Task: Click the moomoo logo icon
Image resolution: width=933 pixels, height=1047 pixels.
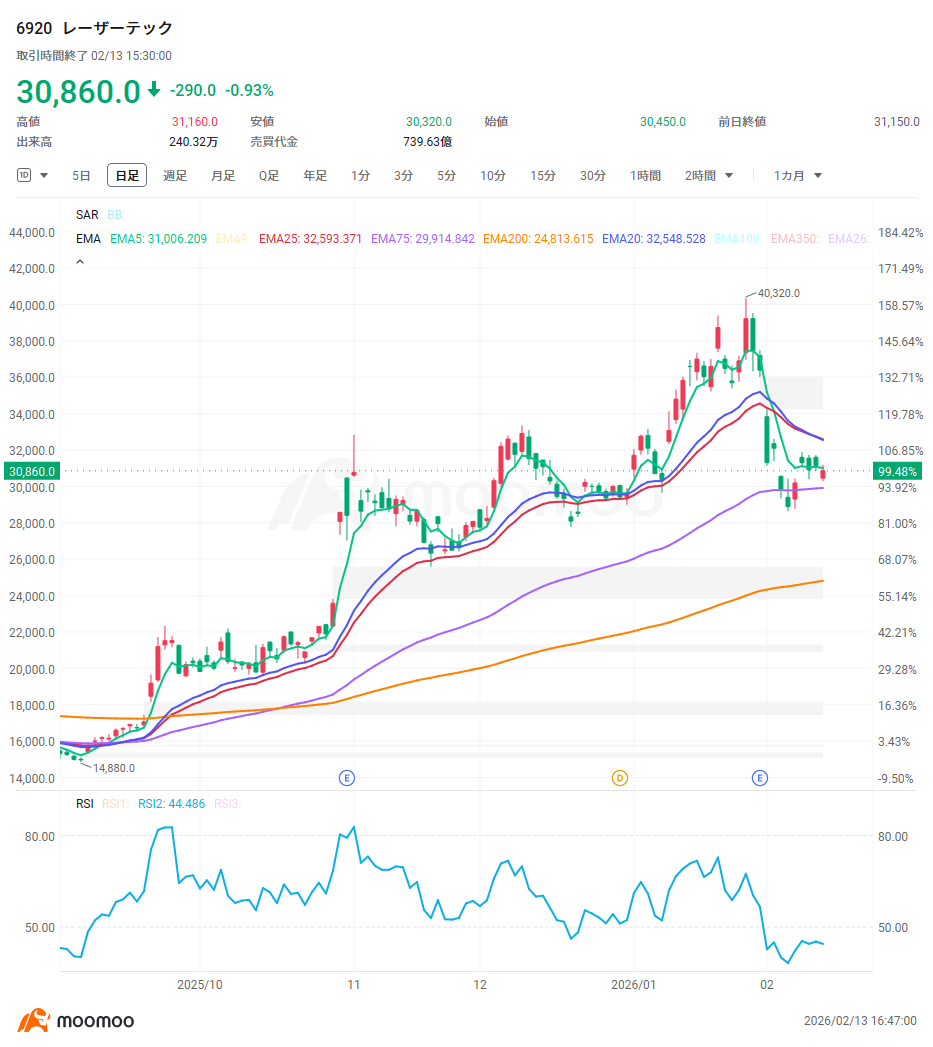Action: point(33,1021)
